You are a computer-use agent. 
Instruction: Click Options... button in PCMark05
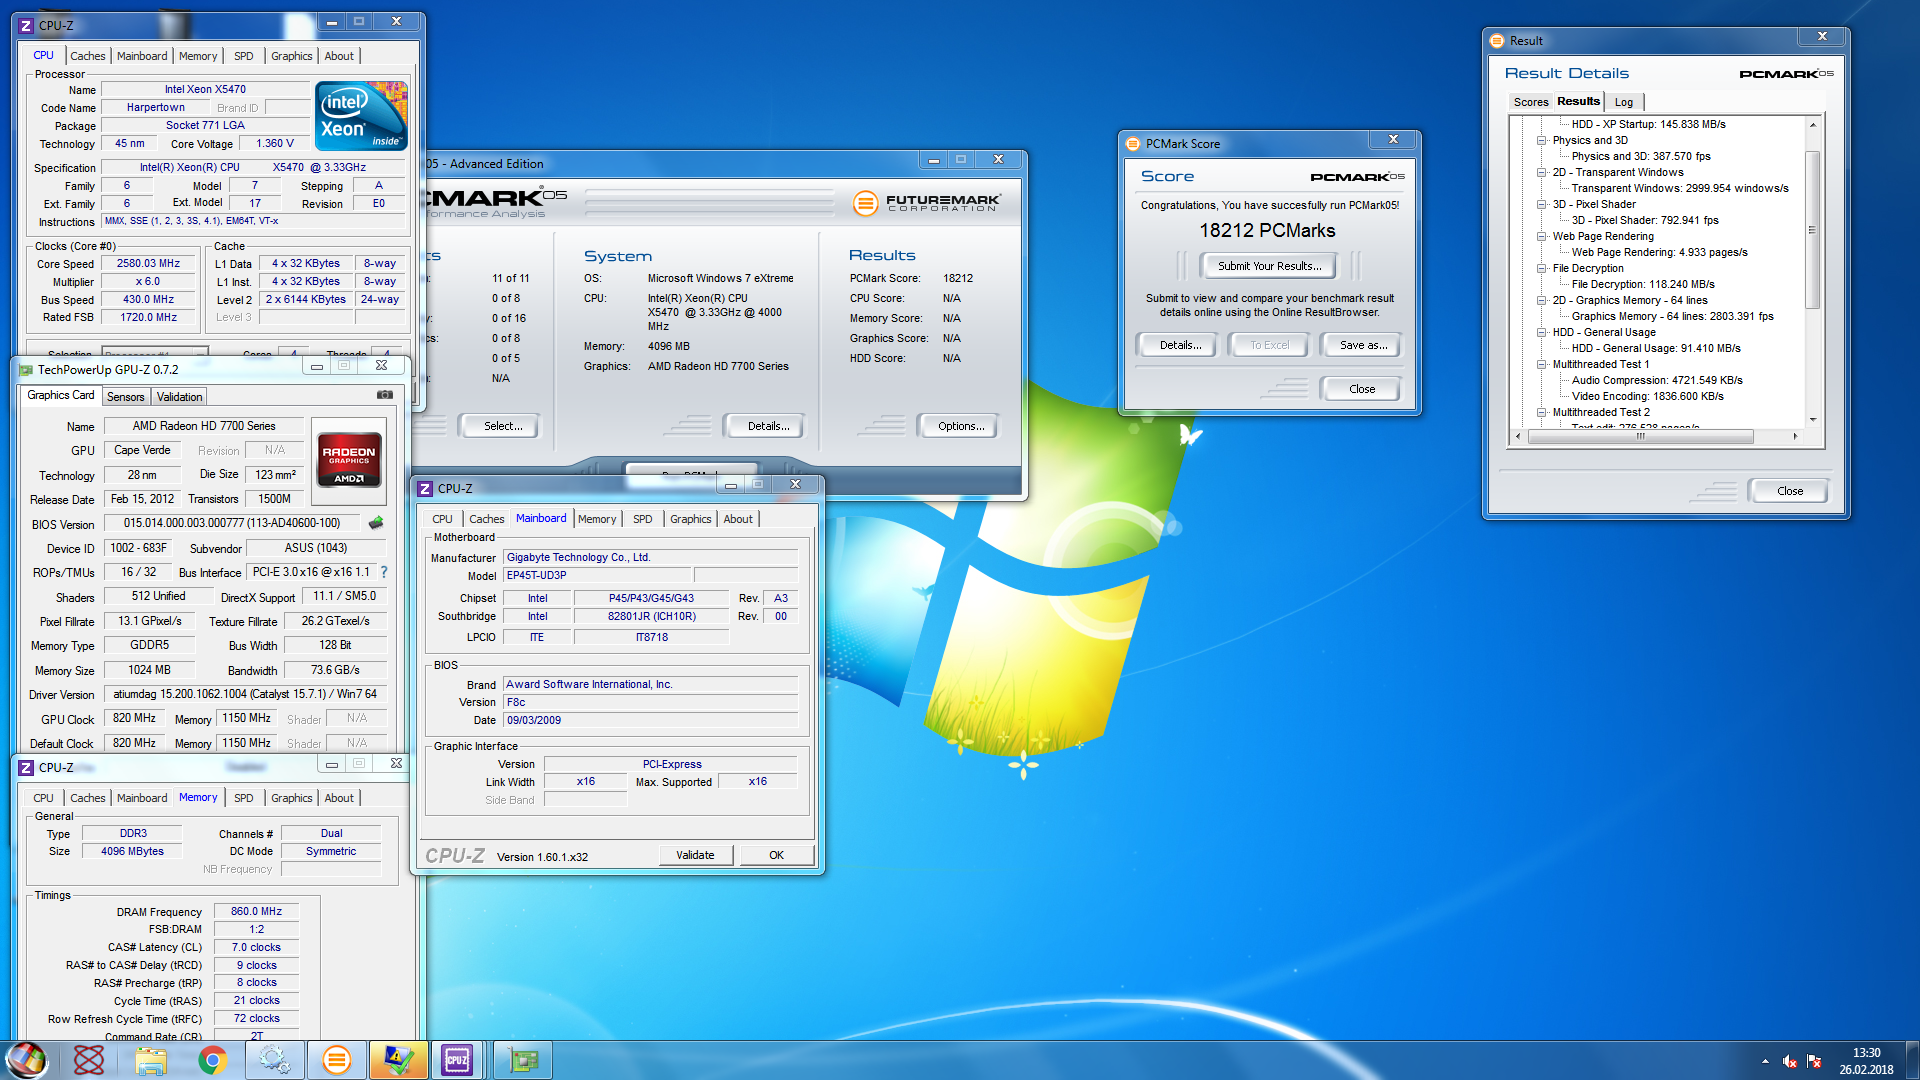[960, 426]
